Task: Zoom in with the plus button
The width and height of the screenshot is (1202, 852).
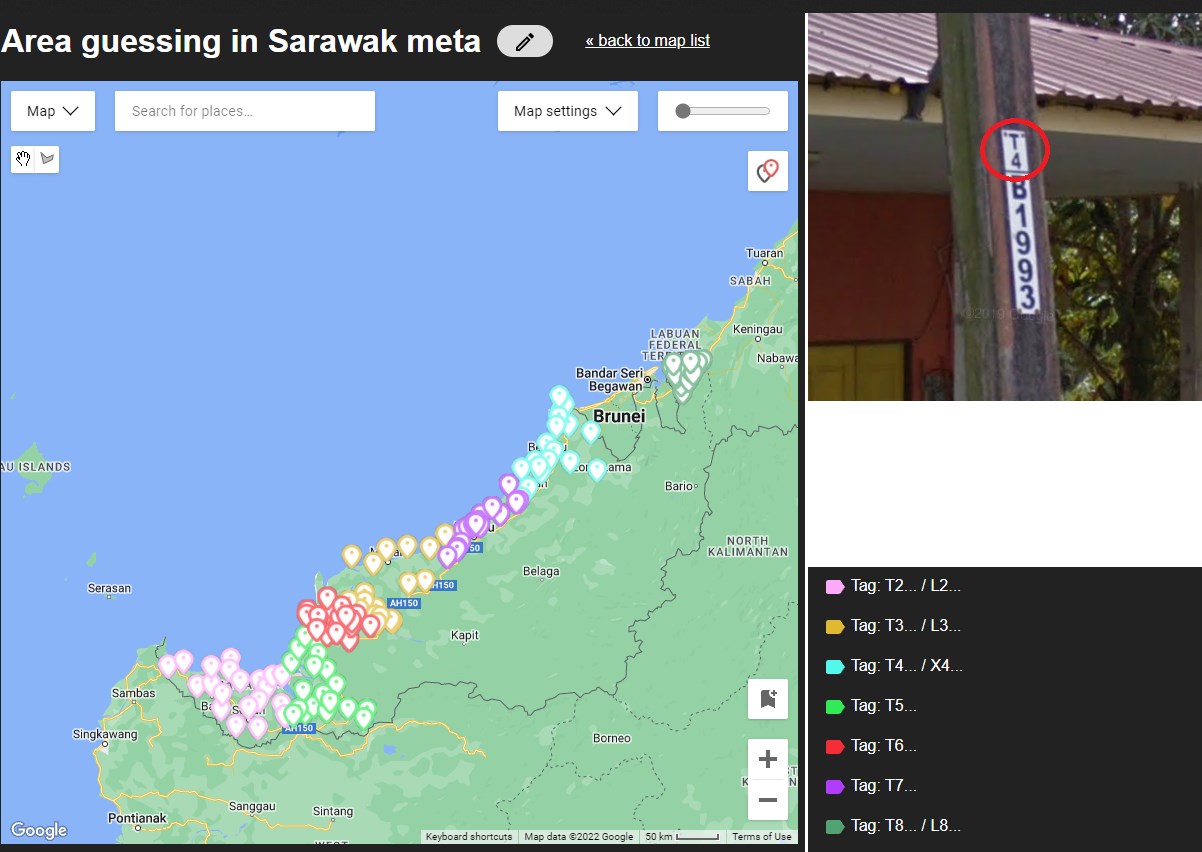Action: [767, 759]
